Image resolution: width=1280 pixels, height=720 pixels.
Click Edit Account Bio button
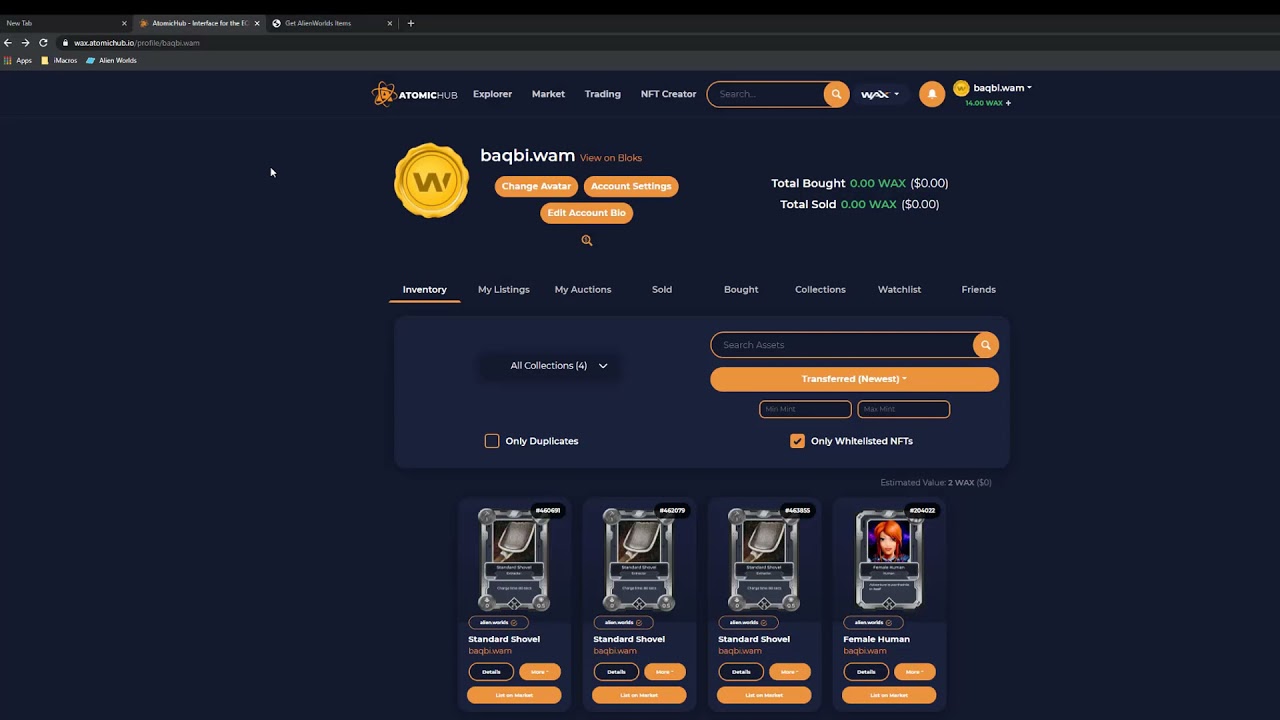(x=586, y=213)
